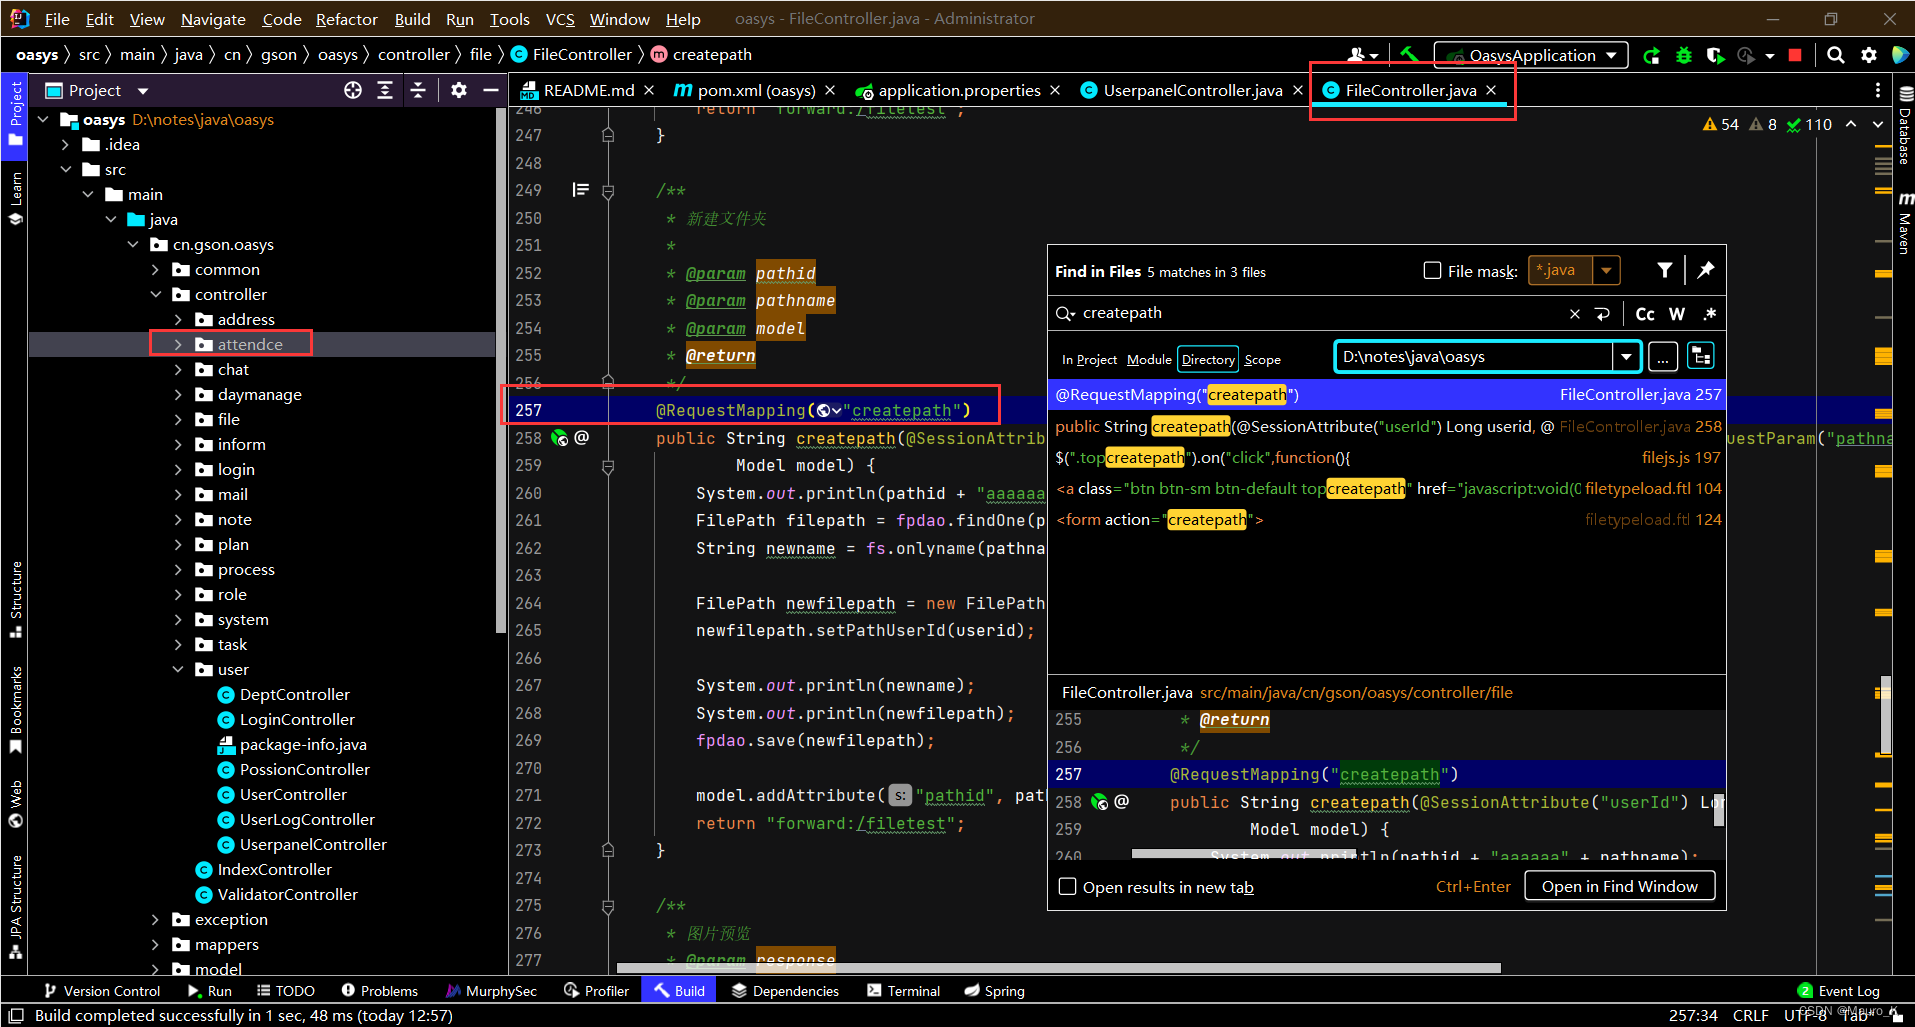Open the search directory path dropdown
Image resolution: width=1915 pixels, height=1027 pixels.
pyautogui.click(x=1626, y=356)
